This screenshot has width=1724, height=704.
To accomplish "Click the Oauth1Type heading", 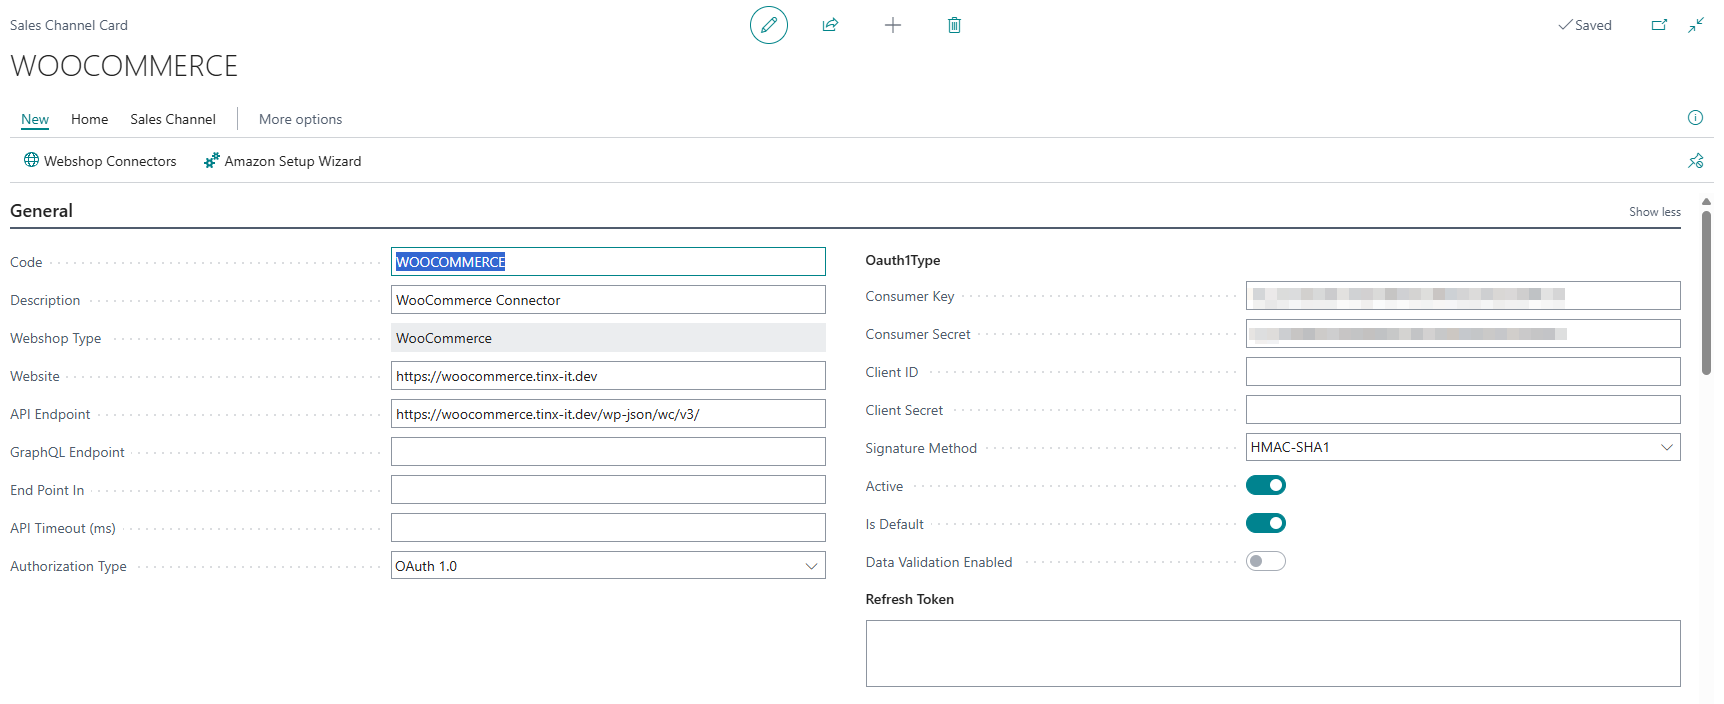I will click(x=903, y=260).
